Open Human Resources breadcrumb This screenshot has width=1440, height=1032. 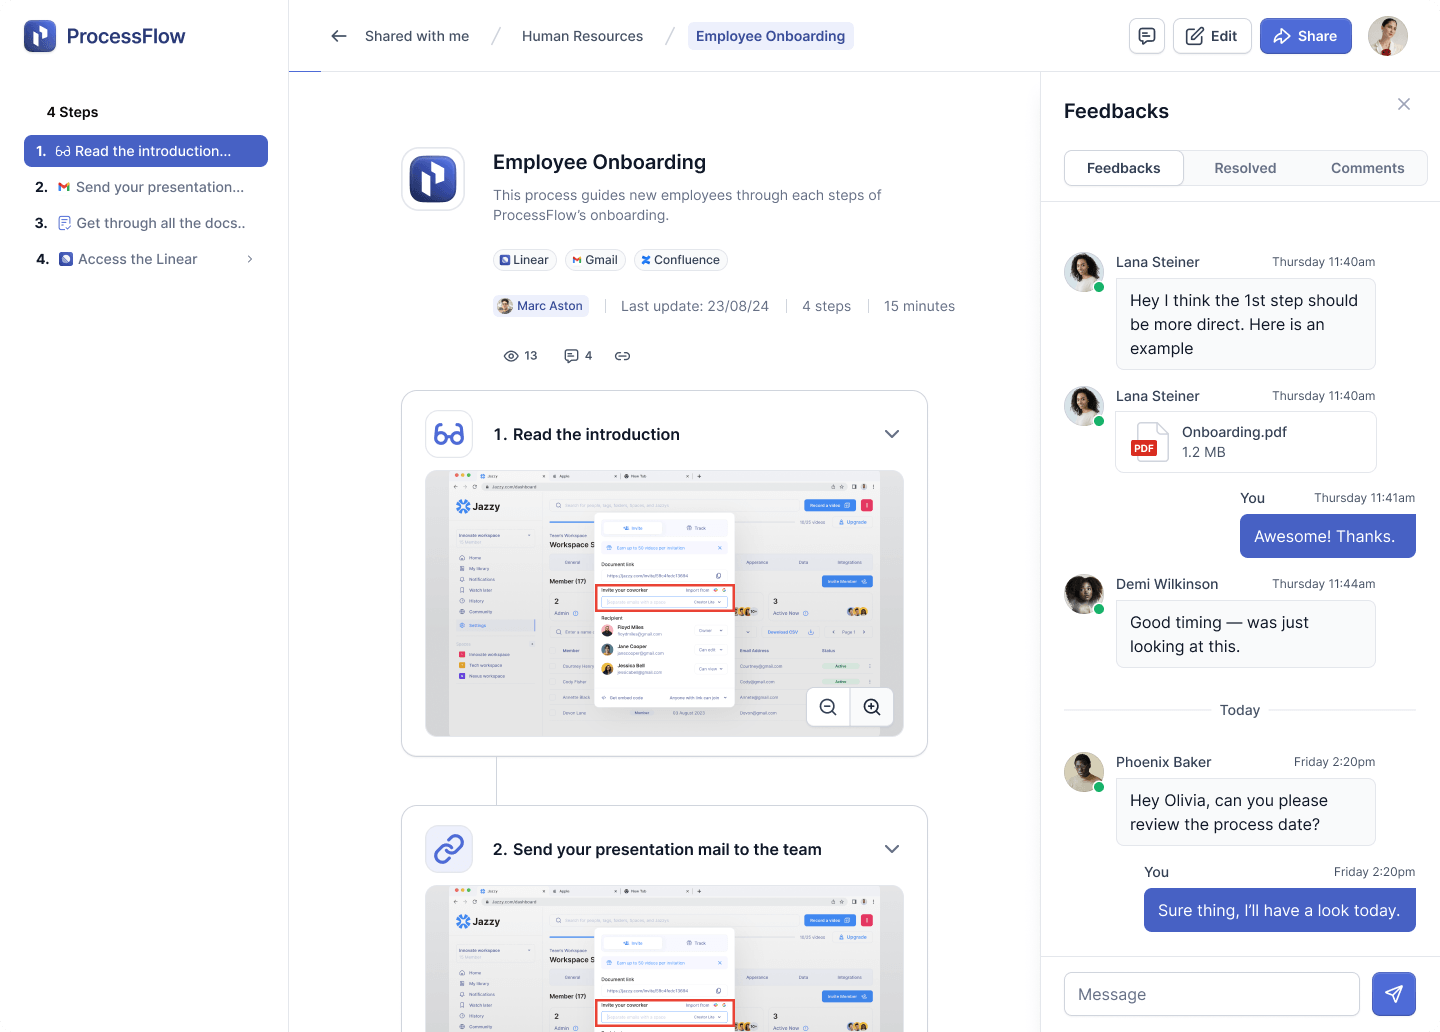click(582, 36)
